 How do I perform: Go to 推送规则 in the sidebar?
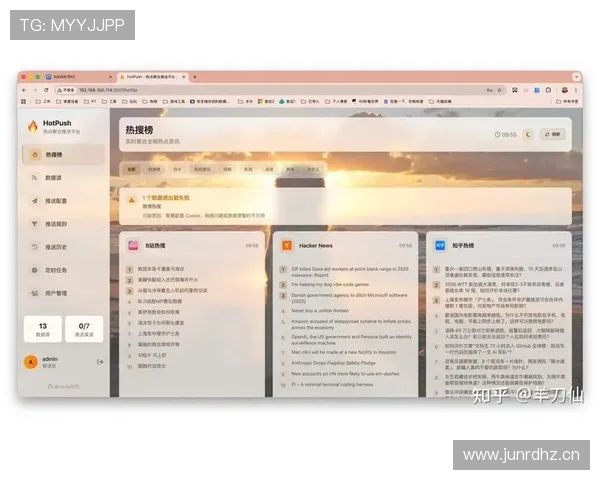point(55,223)
